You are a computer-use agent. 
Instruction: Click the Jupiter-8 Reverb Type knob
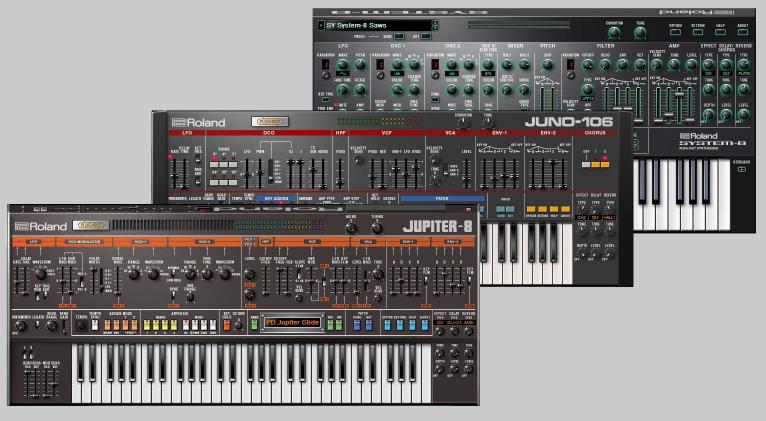(x=468, y=331)
